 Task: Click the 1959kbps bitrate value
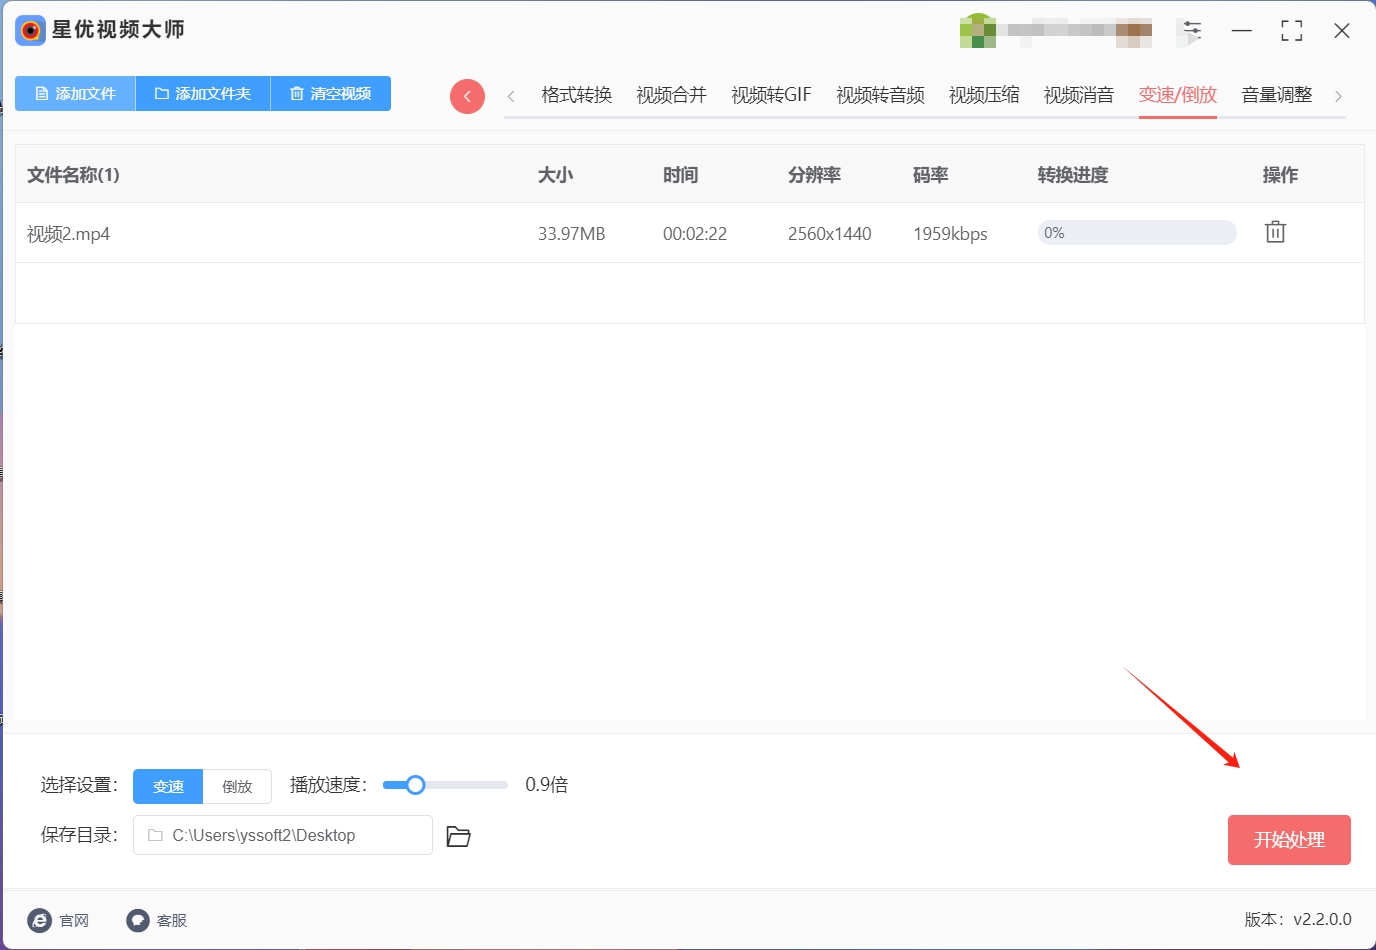[x=950, y=234]
